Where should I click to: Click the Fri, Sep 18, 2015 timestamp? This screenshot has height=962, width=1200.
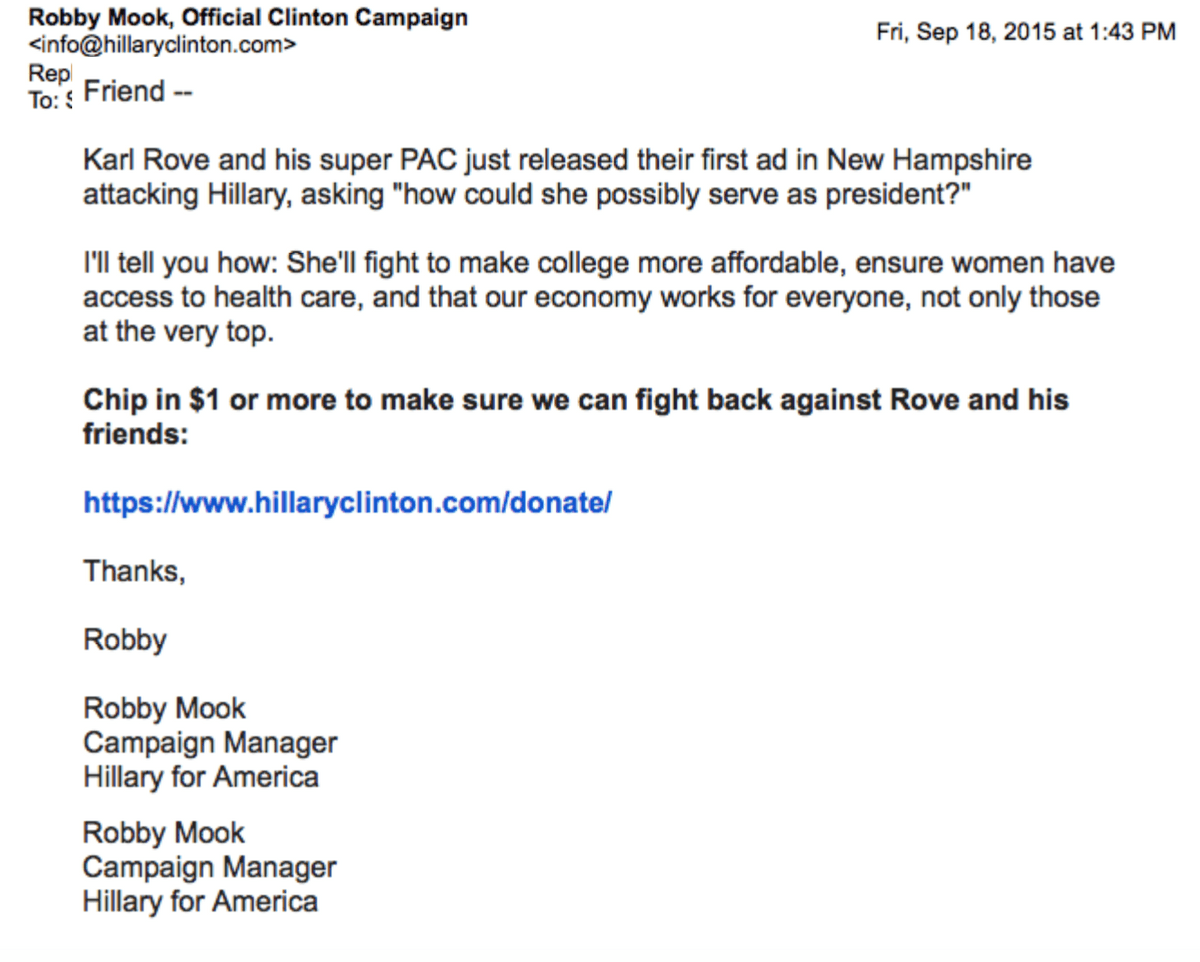click(1025, 32)
